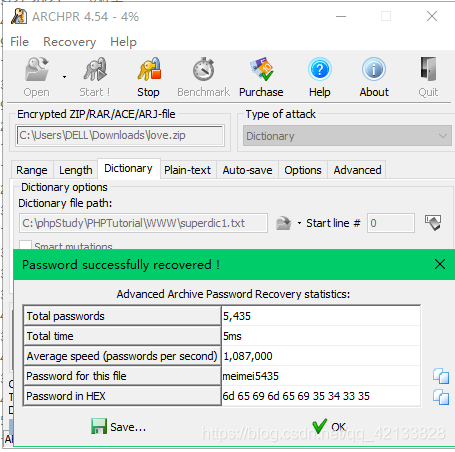Click the Start line # field

pos(391,223)
